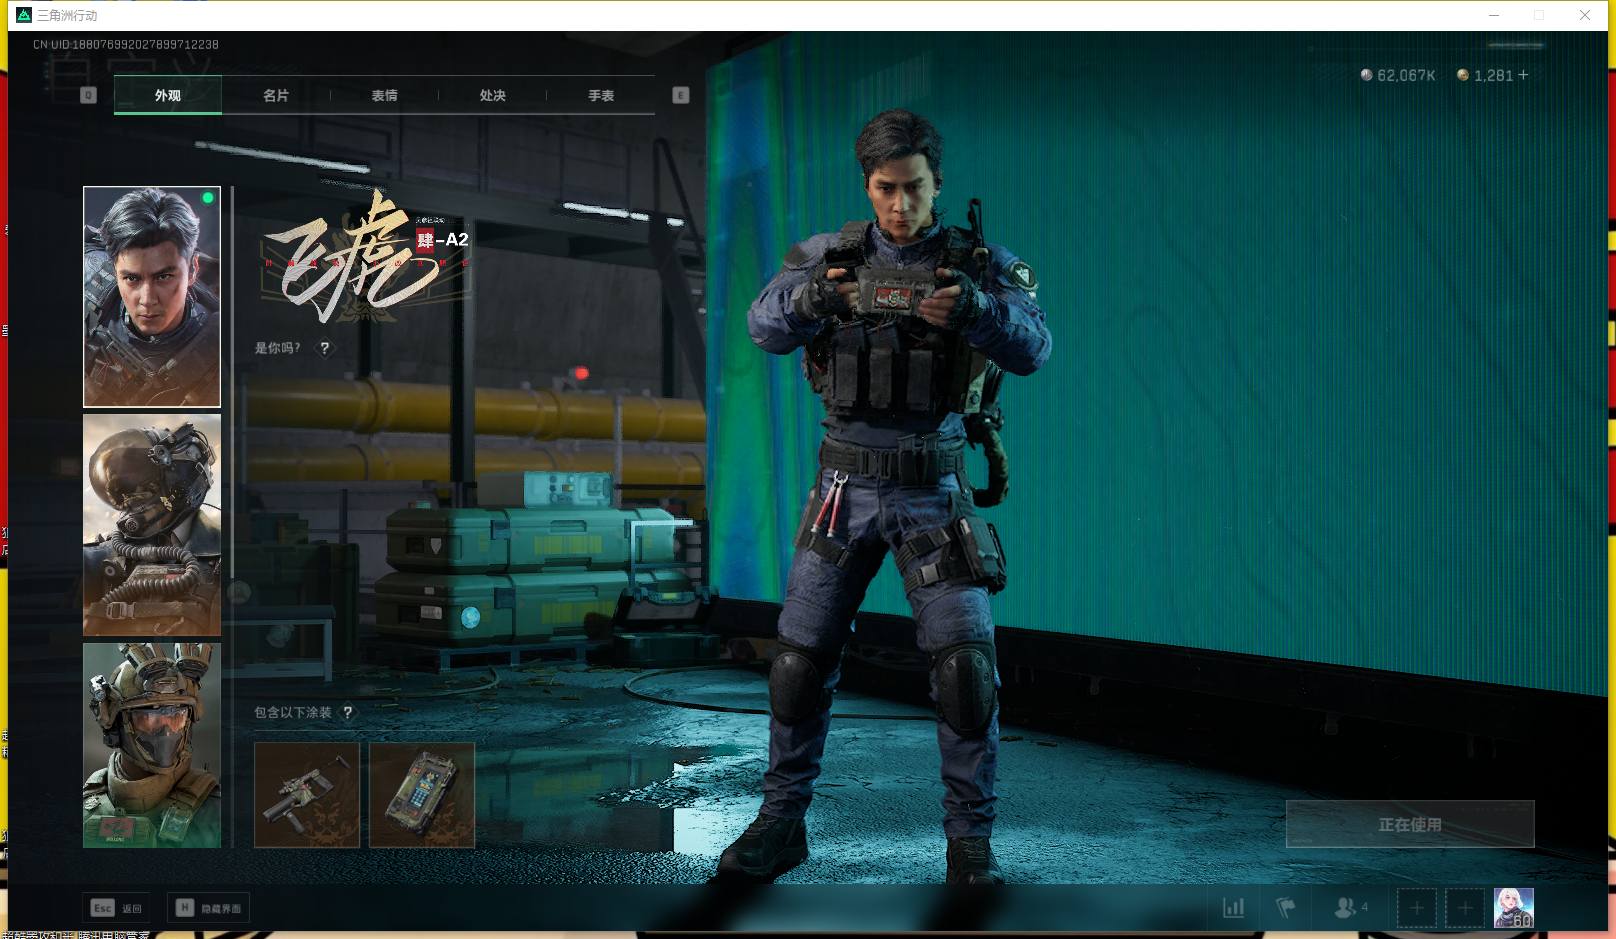Click the question mark beside 是你吗?

(x=324, y=348)
